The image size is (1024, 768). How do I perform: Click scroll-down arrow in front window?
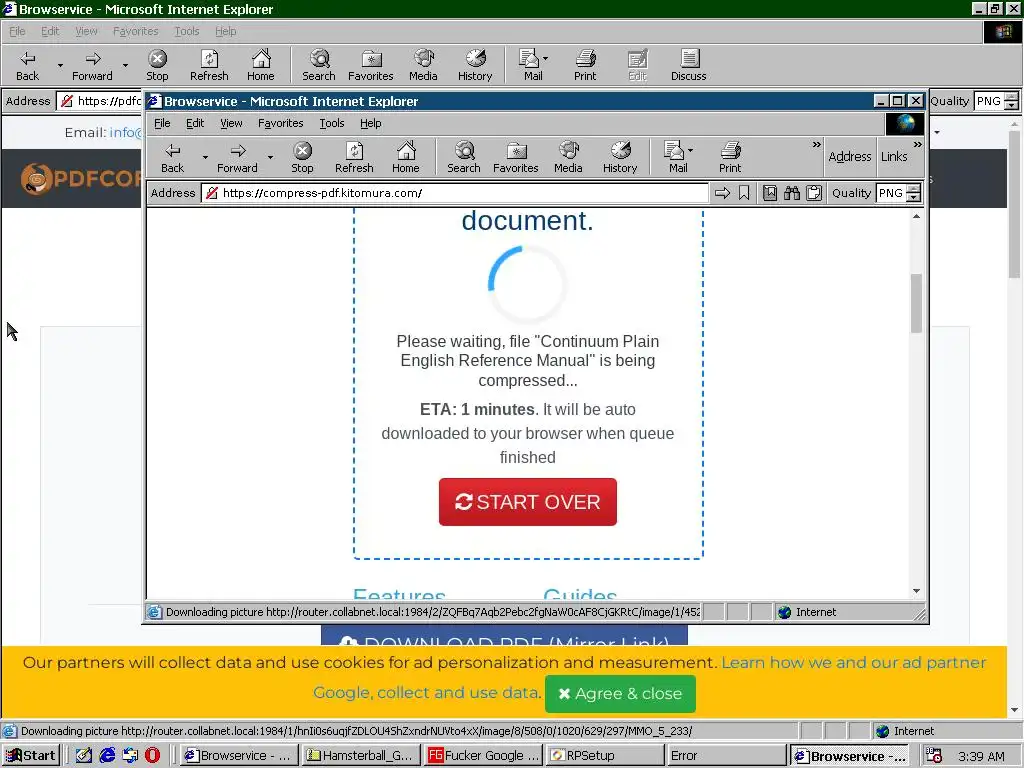[x=916, y=591]
